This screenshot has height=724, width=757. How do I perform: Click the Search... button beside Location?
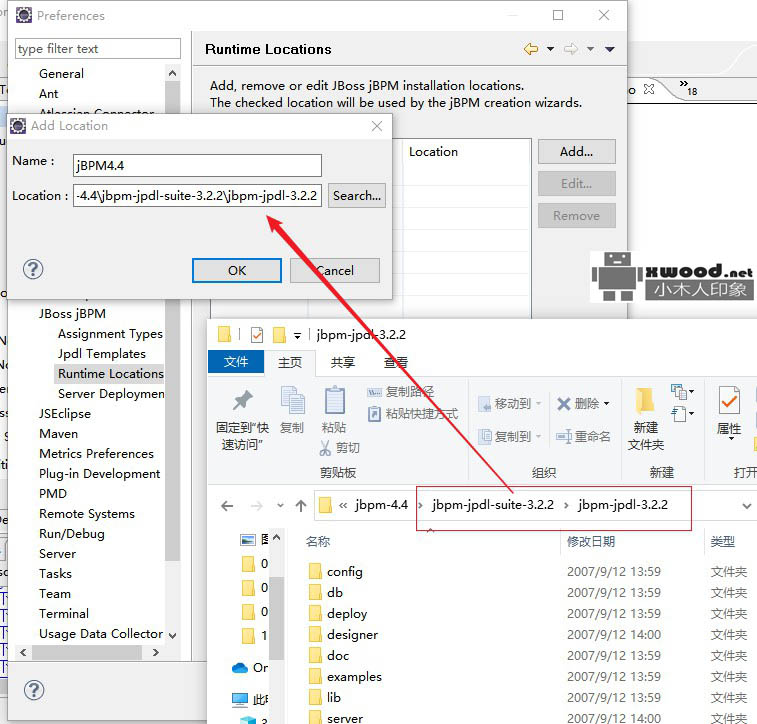click(x=357, y=196)
